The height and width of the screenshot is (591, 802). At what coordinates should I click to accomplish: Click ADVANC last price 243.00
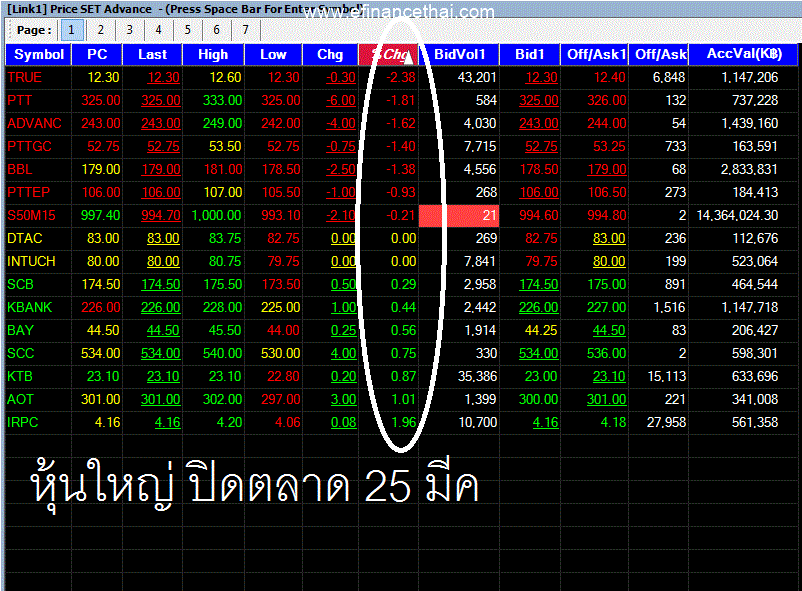point(161,123)
